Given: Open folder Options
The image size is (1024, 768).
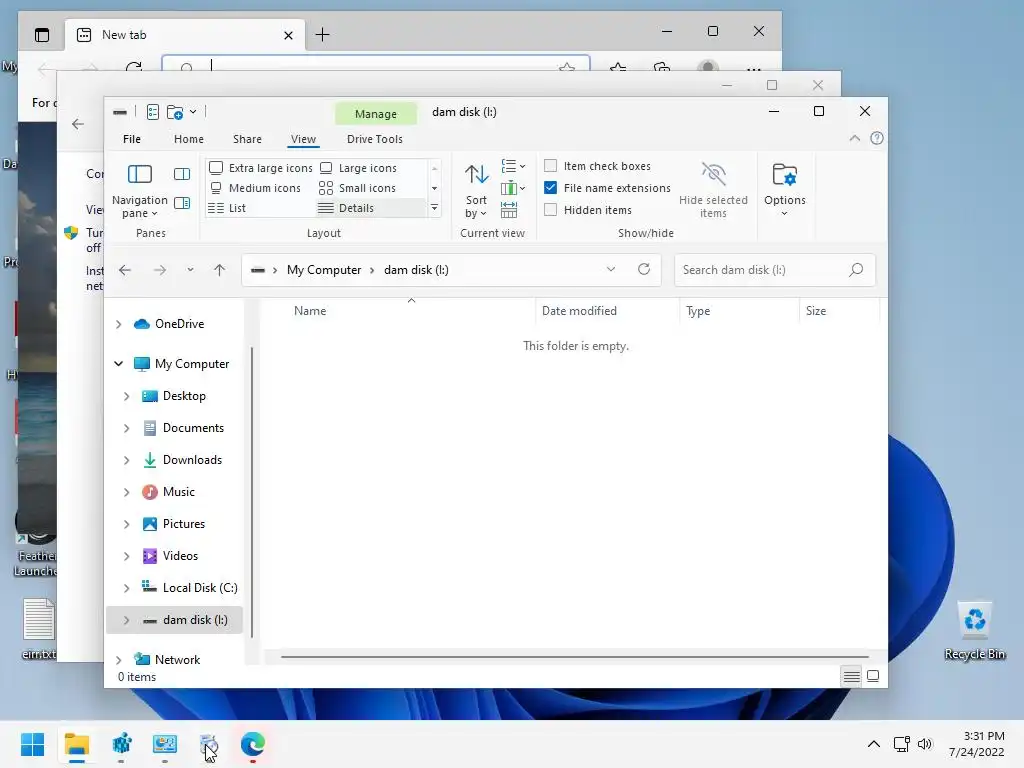Looking at the screenshot, I should coord(784,190).
